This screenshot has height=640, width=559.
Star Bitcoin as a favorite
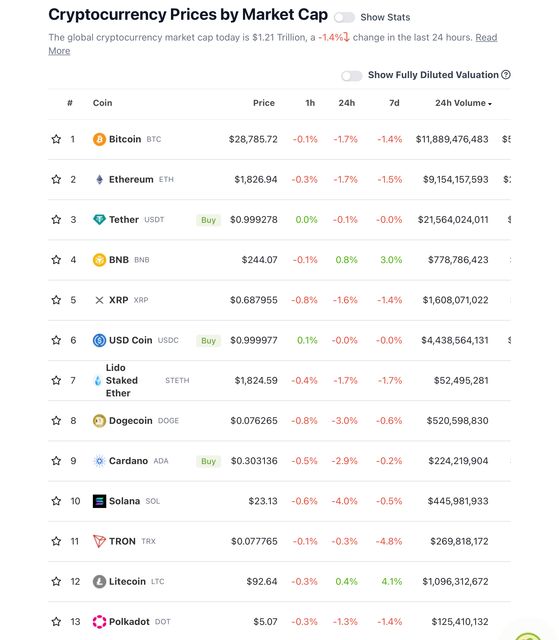(56, 139)
